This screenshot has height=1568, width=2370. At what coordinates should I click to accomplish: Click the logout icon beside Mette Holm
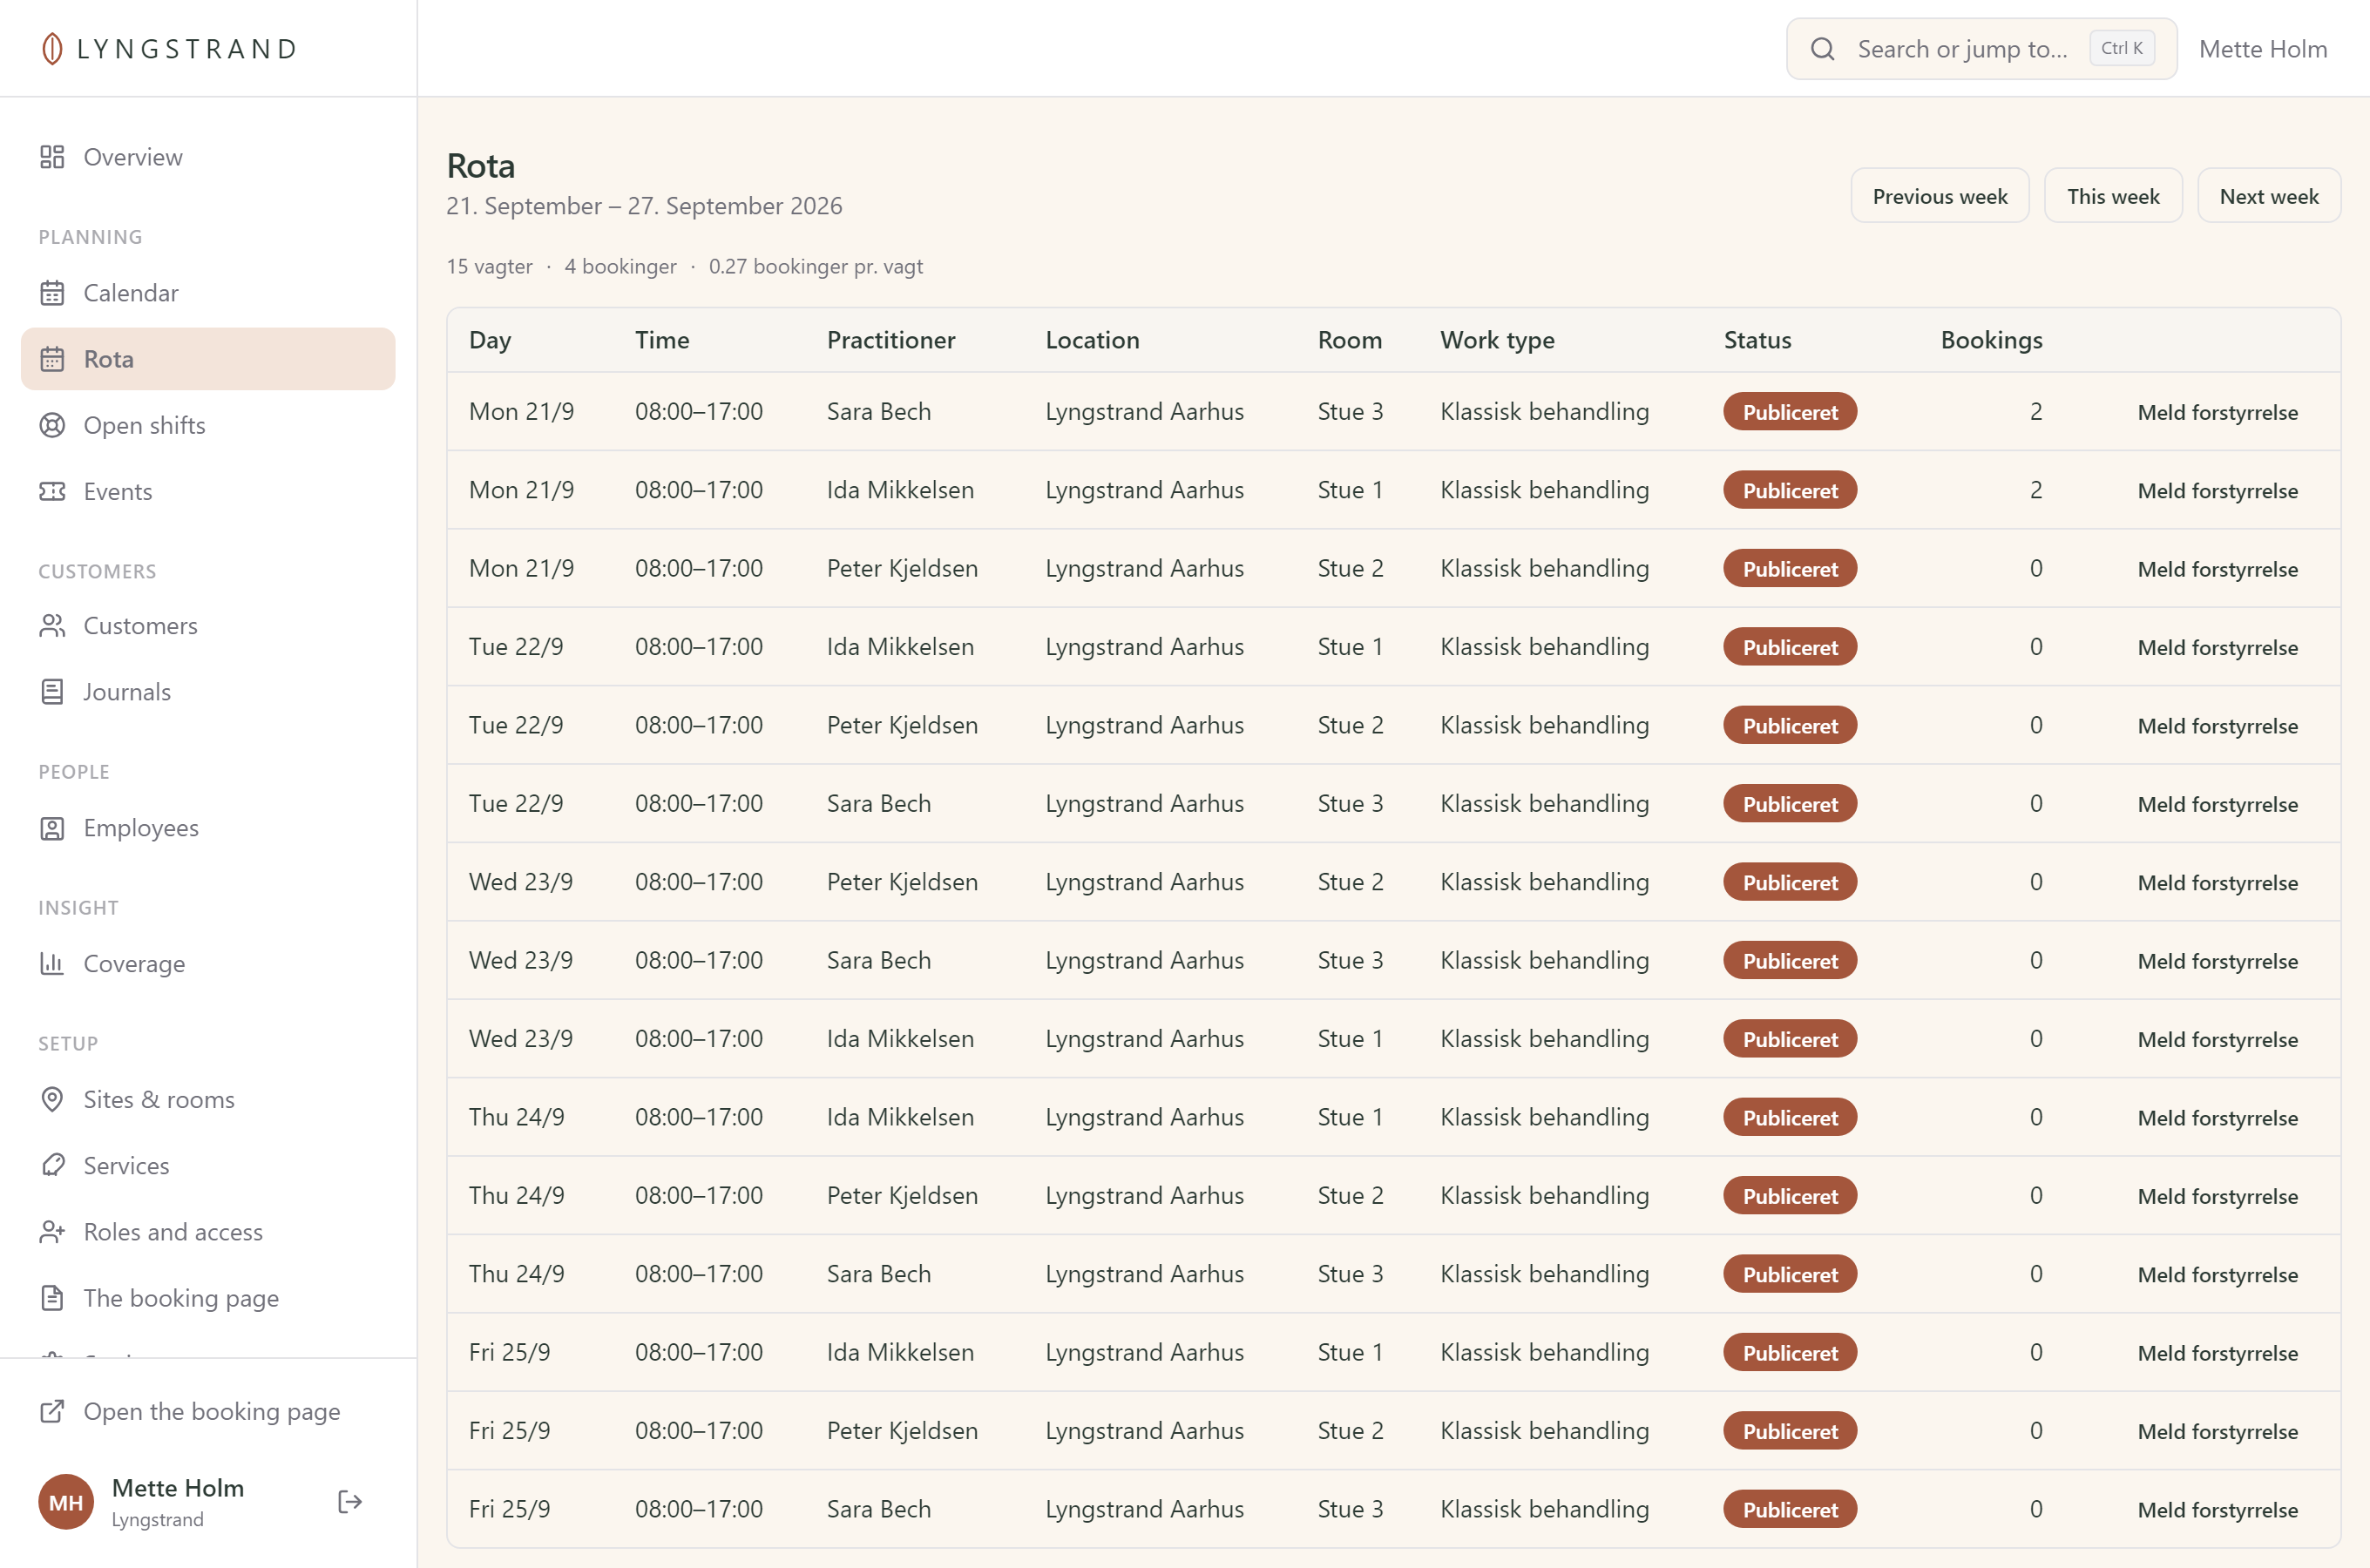(x=350, y=1502)
